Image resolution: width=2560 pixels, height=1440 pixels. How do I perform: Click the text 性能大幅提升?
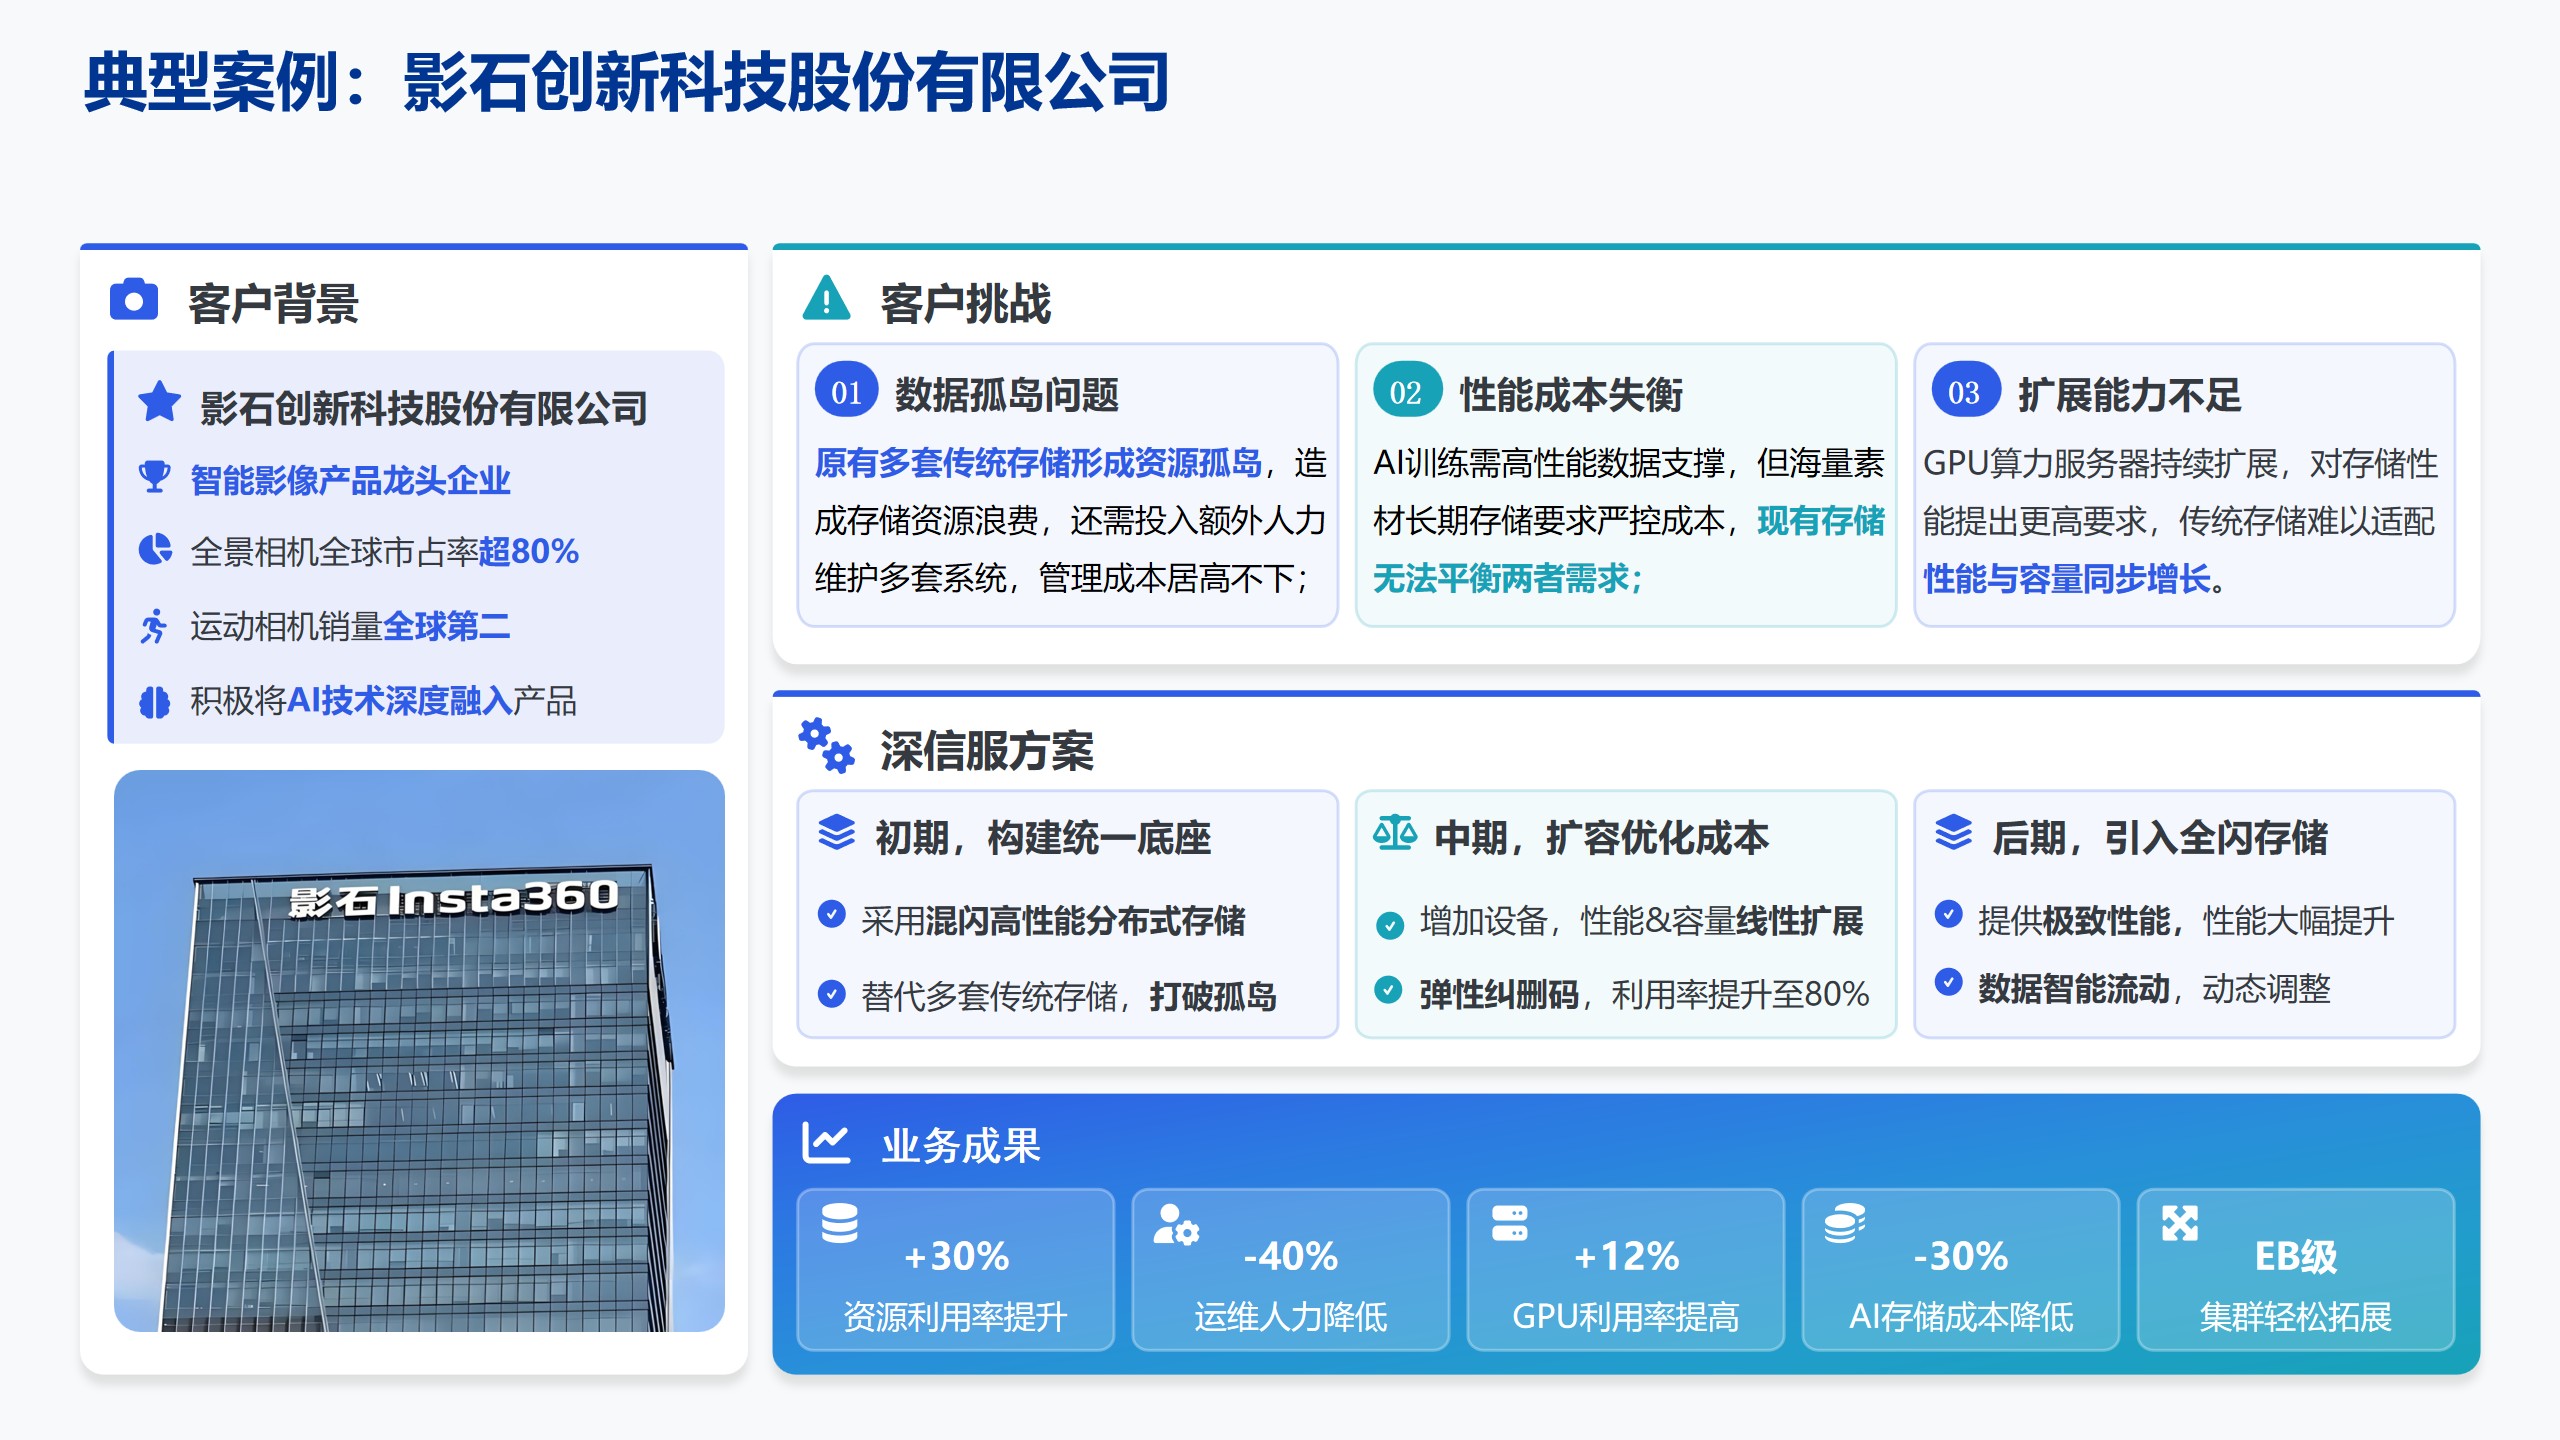pyautogui.click(x=2298, y=920)
